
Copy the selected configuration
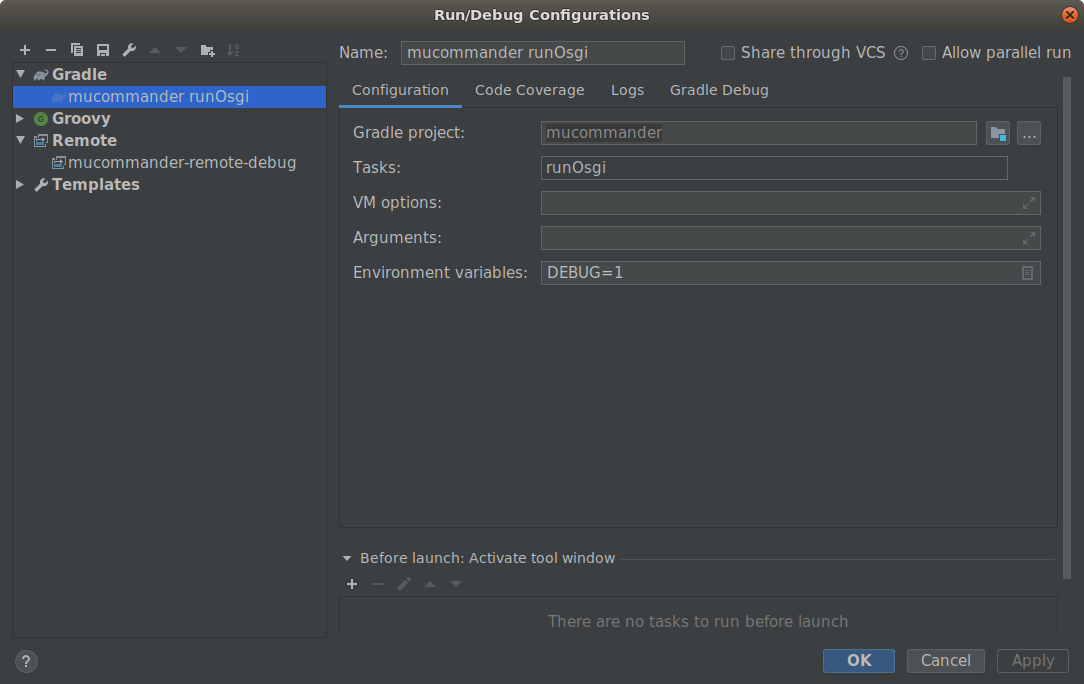pyautogui.click(x=77, y=50)
